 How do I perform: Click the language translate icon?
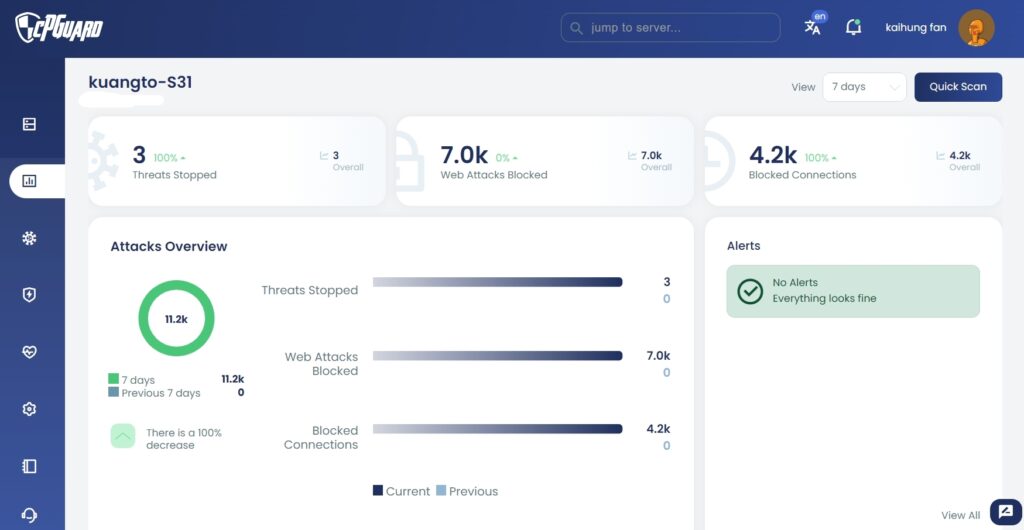813,26
